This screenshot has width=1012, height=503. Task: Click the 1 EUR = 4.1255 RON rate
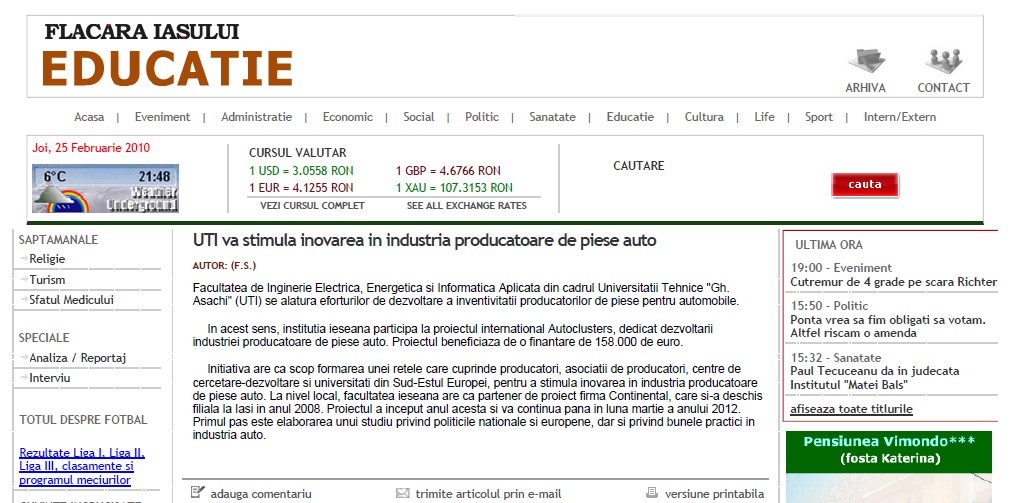[x=301, y=188]
